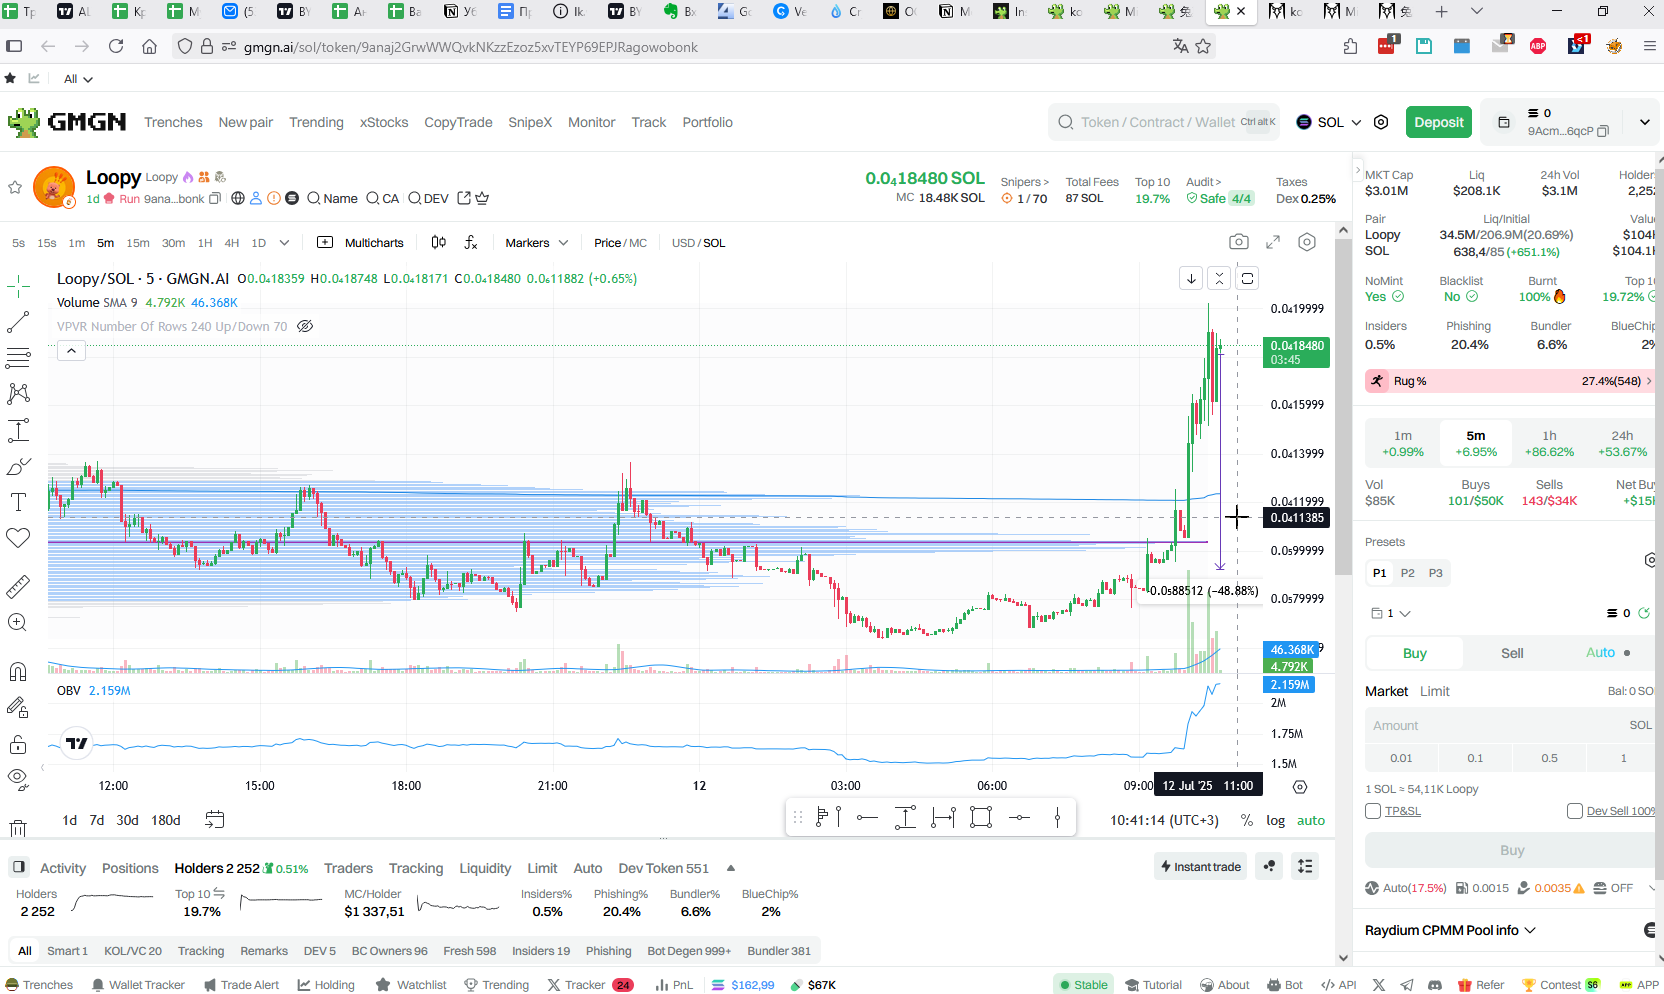Viewport: 1664px width, 994px height.
Task: Click the Multicharts button
Action: (x=360, y=243)
